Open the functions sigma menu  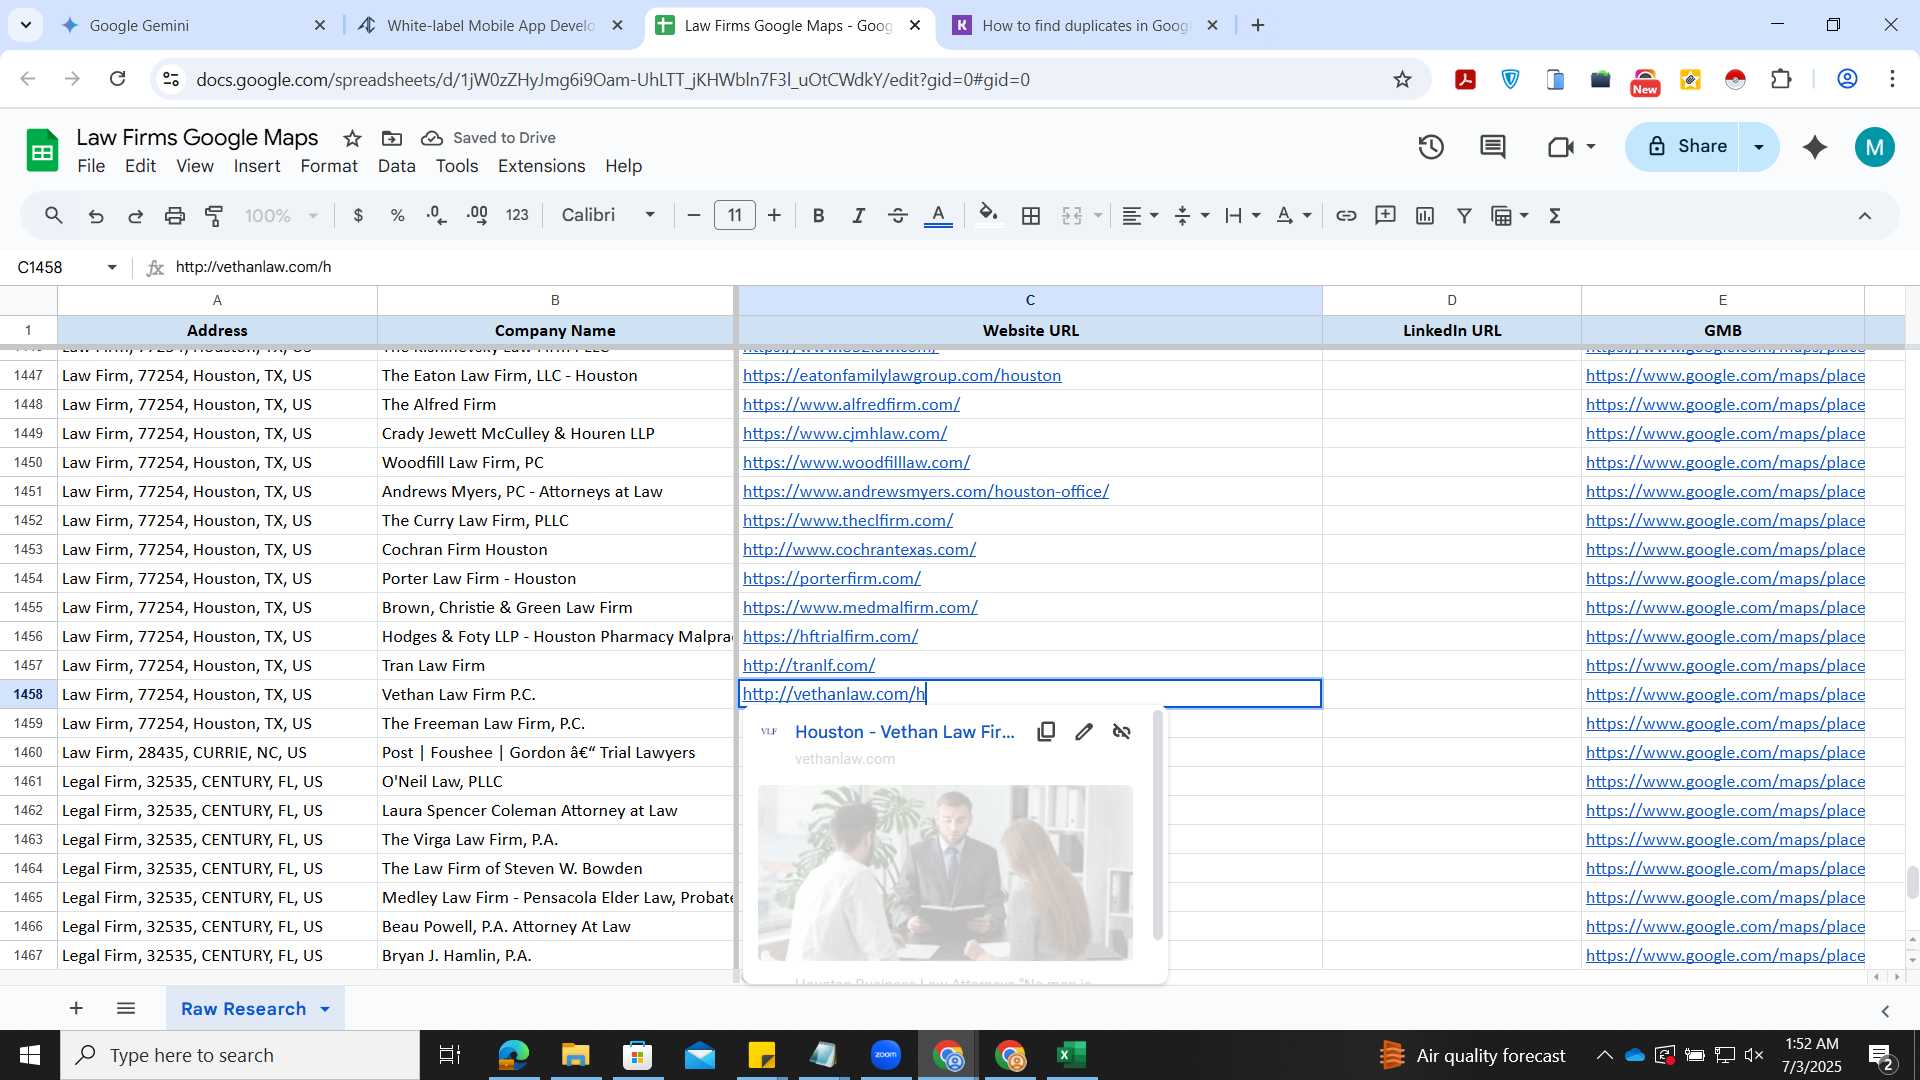1555,215
